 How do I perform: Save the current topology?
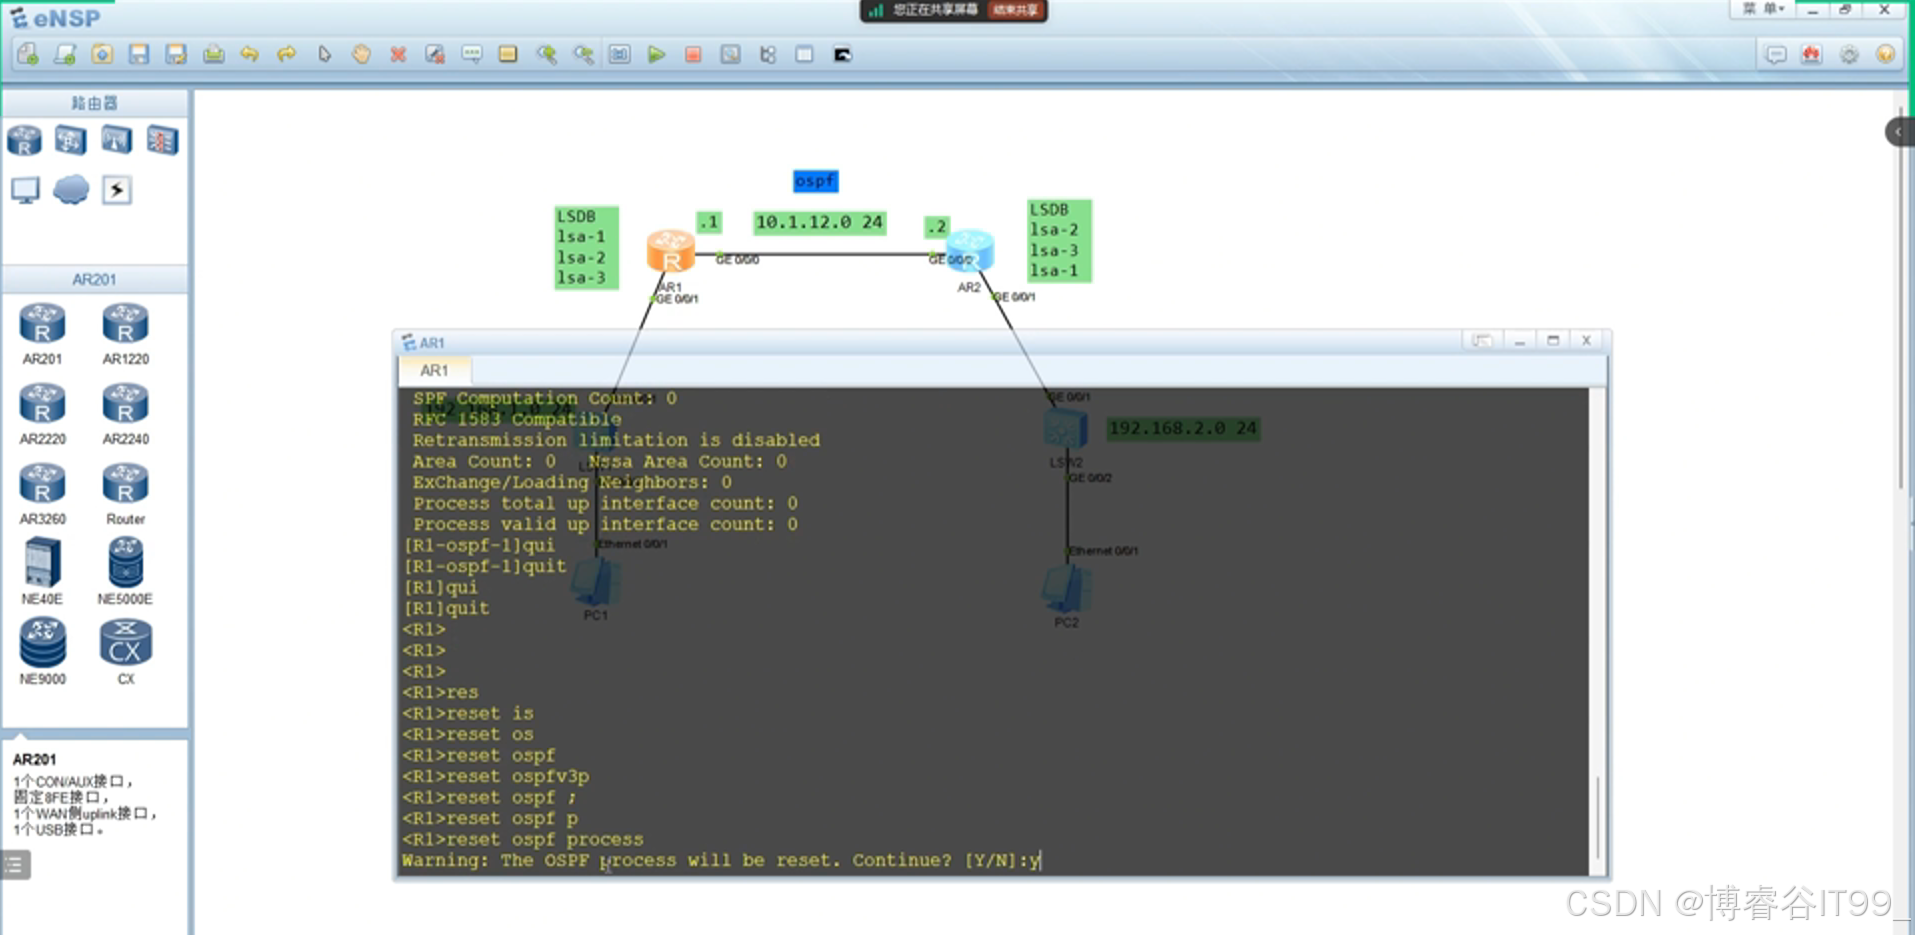click(x=139, y=55)
